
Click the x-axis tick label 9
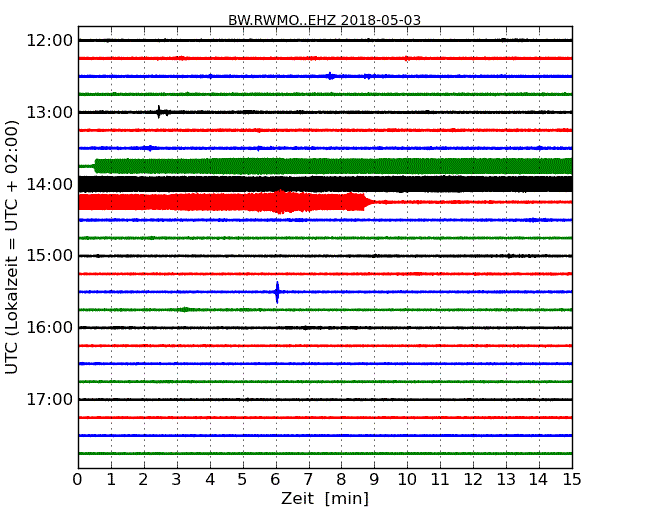click(x=374, y=480)
